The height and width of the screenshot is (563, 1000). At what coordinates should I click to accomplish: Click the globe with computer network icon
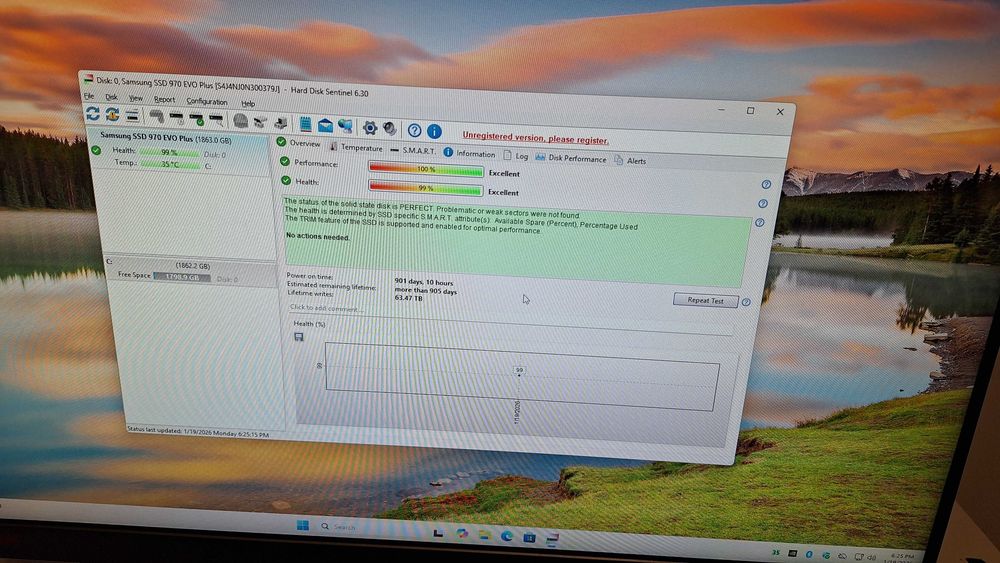pyautogui.click(x=345, y=126)
